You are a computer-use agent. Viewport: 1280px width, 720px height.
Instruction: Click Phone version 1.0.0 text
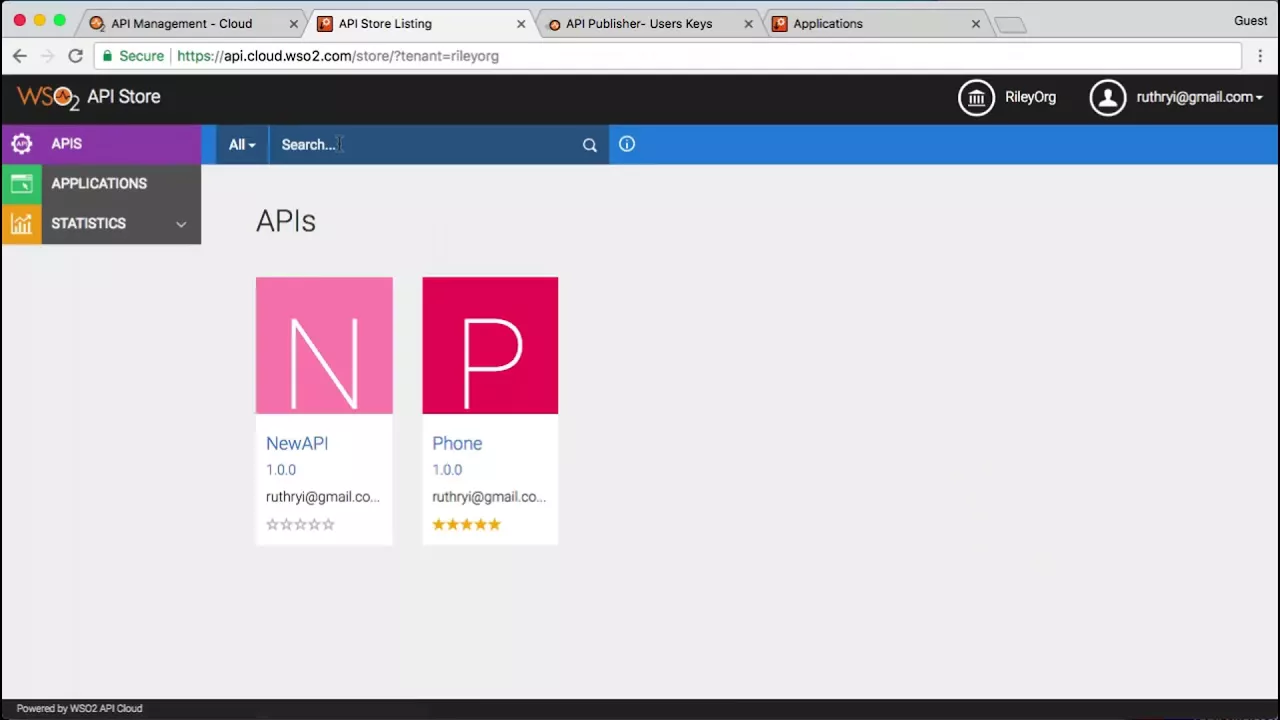coord(447,470)
